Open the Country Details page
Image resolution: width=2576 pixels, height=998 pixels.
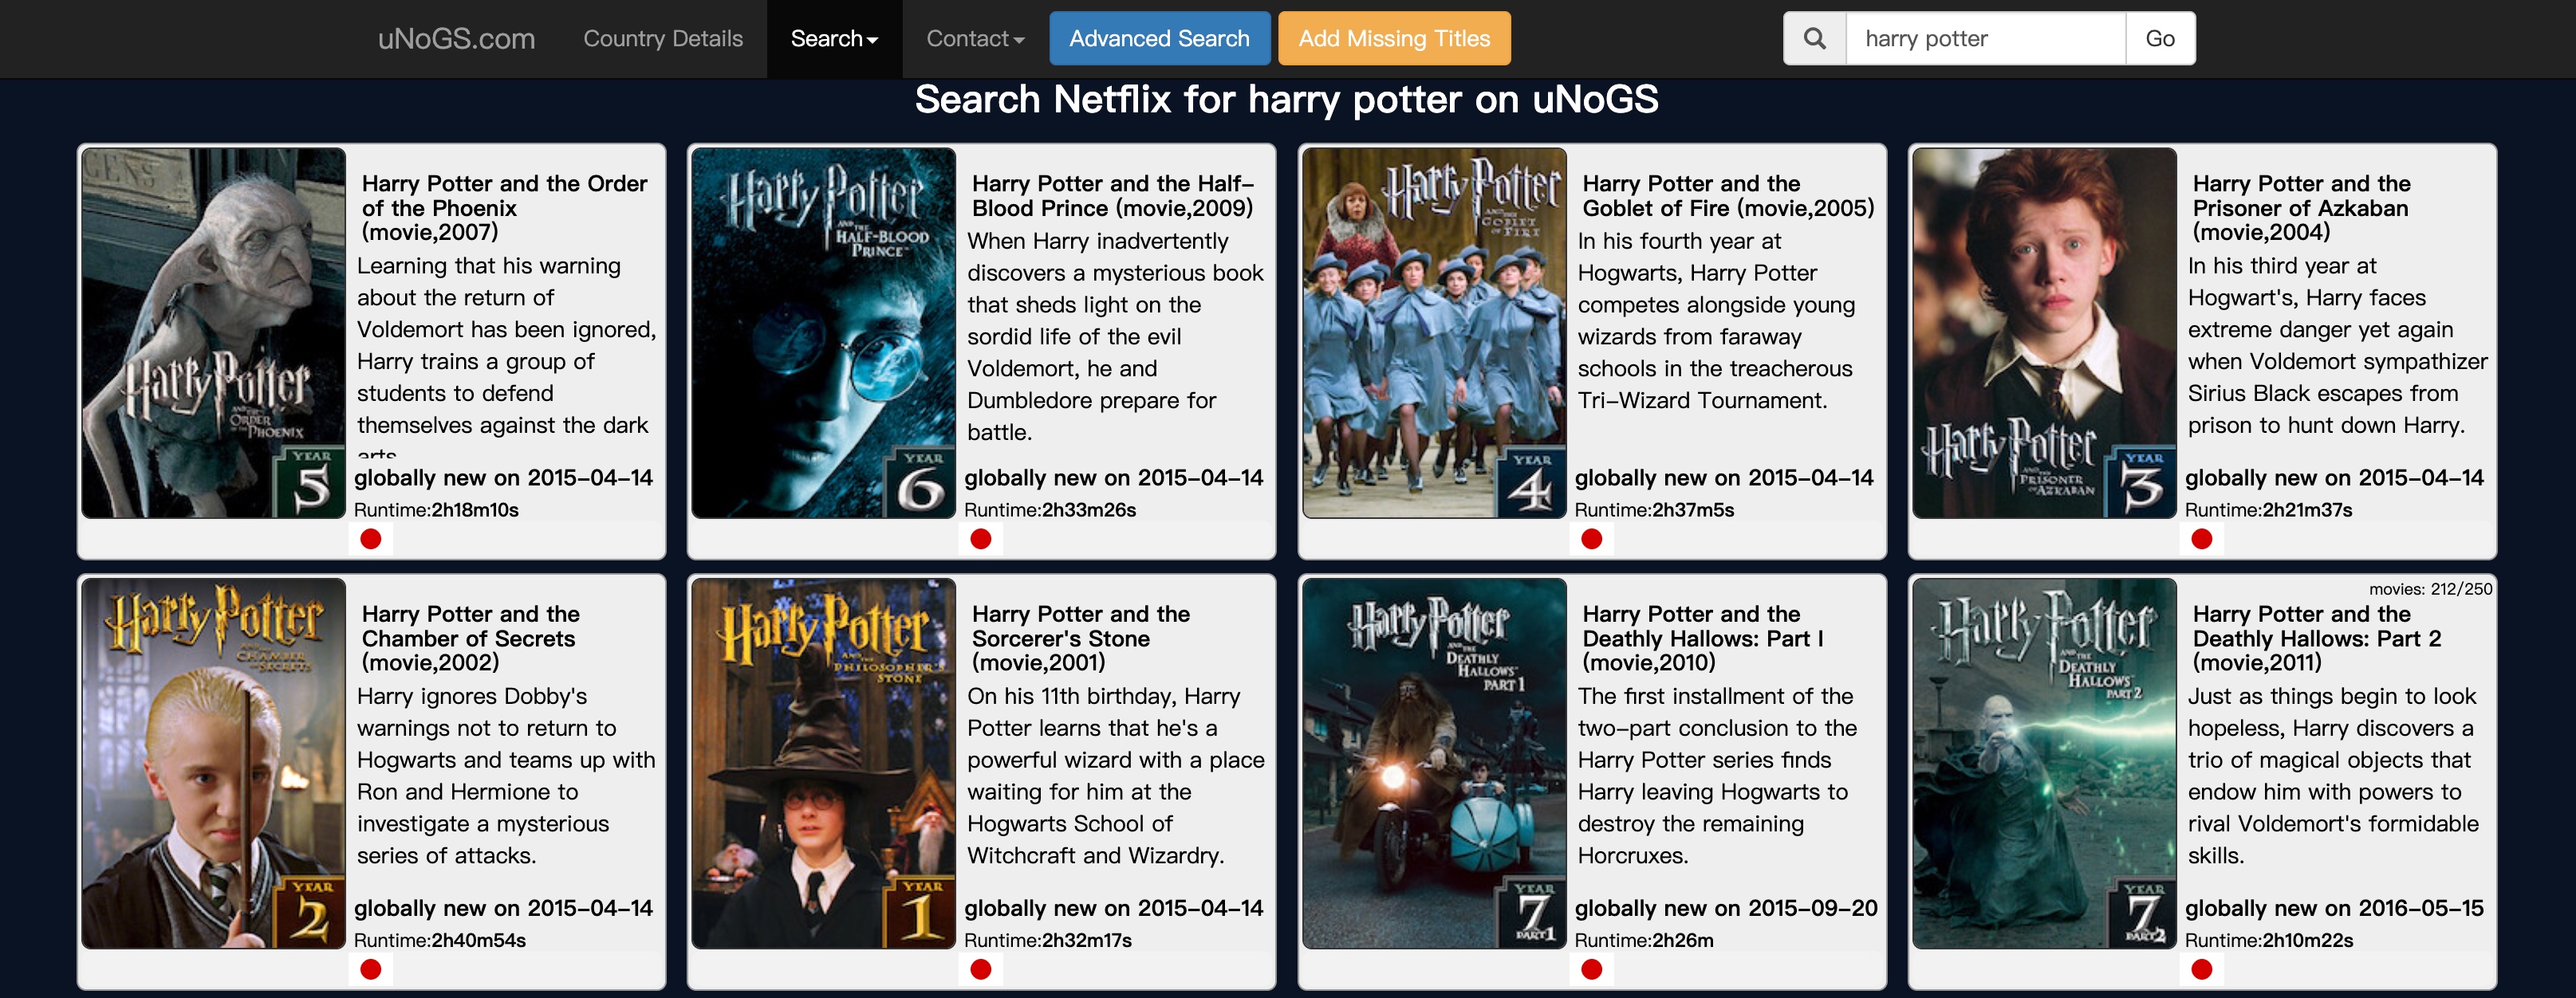(663, 39)
